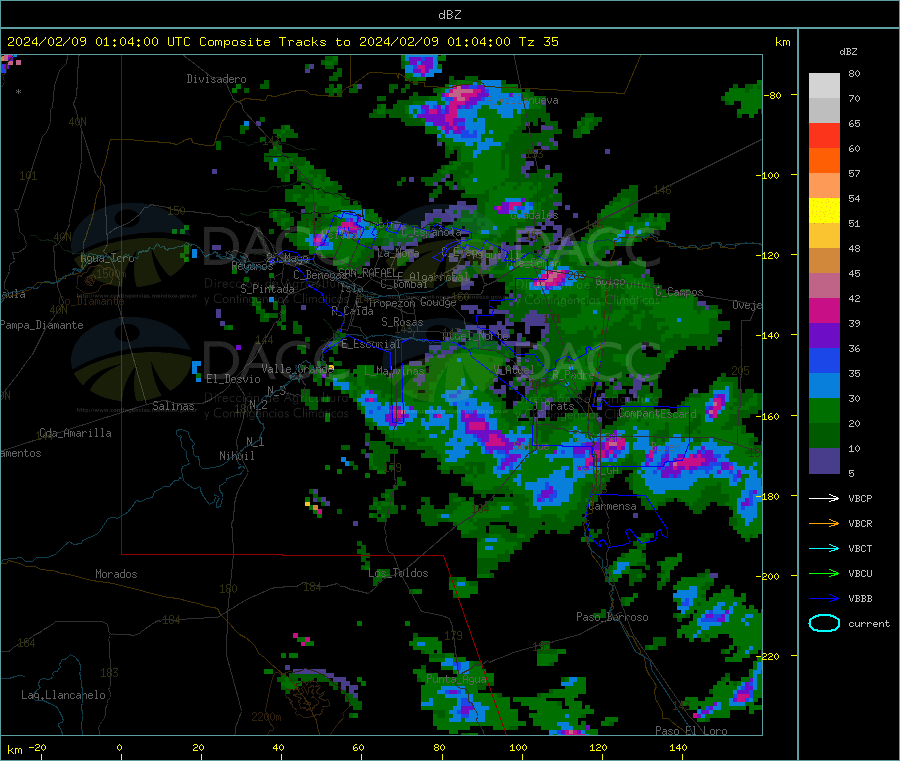
Task: Click the Gouge map label
Action: pos(438,302)
